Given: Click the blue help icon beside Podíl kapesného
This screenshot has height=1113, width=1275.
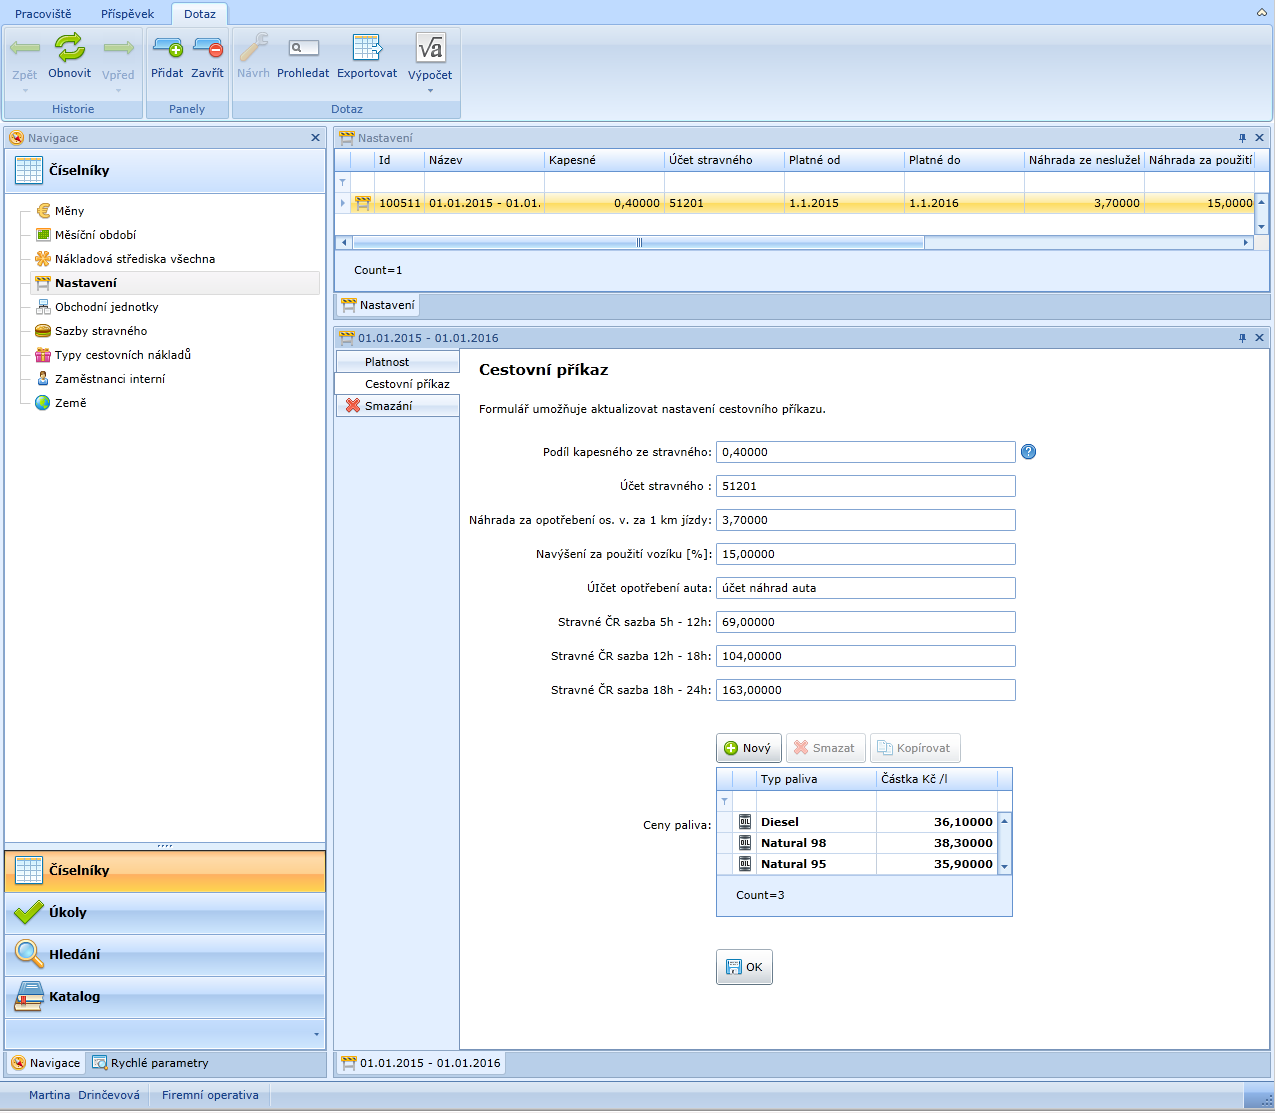Looking at the screenshot, I should pyautogui.click(x=1028, y=452).
